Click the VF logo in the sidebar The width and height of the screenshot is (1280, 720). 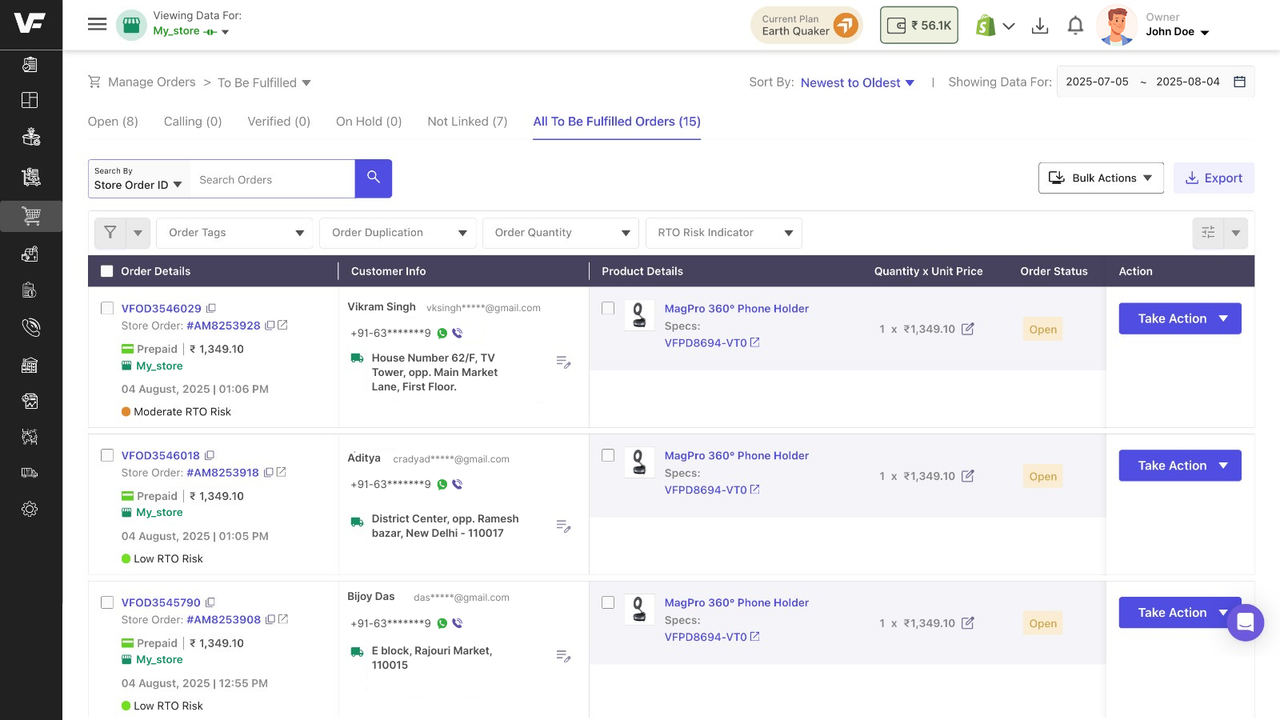[30, 23]
